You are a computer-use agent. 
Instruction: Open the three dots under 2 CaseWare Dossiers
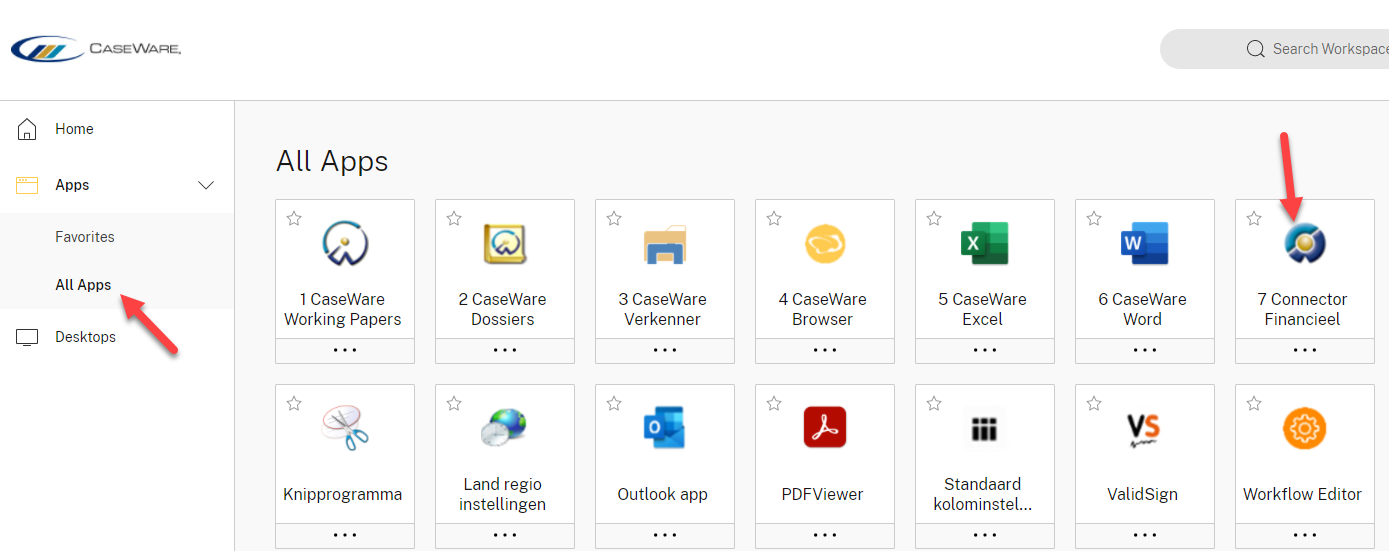(x=505, y=350)
